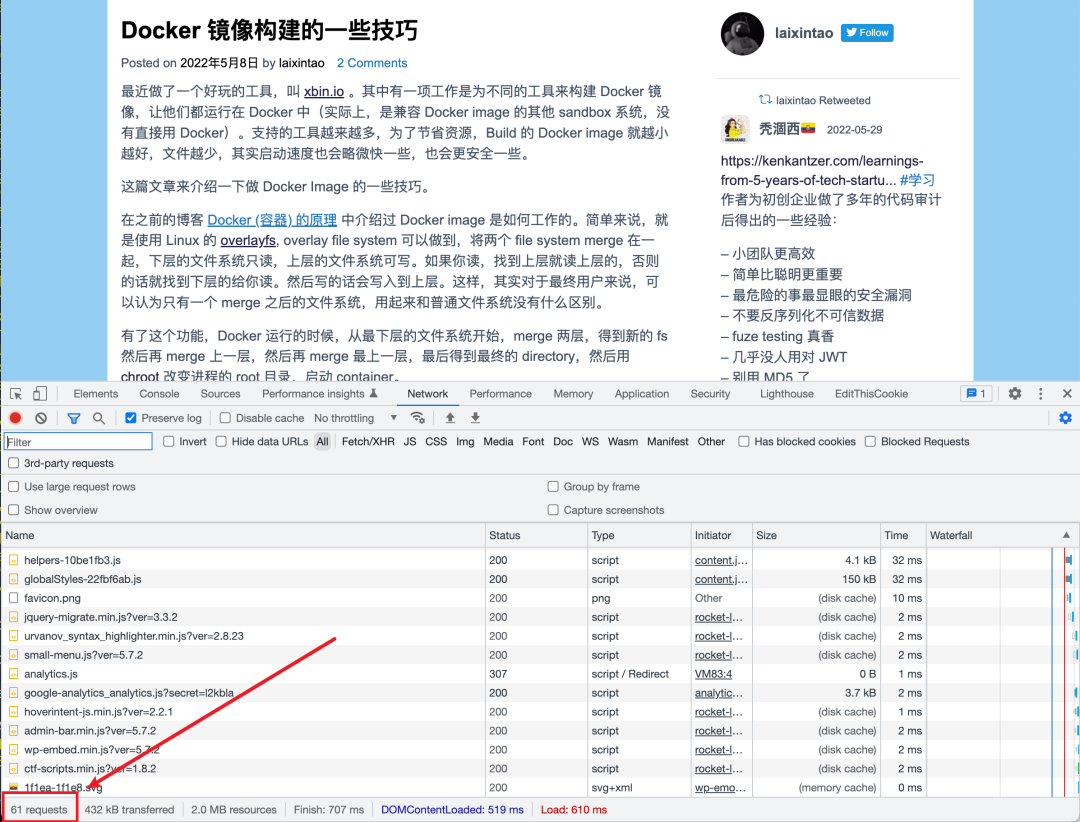Switch to the Lighthouse tab
Viewport: 1080px width, 822px height.
787,393
